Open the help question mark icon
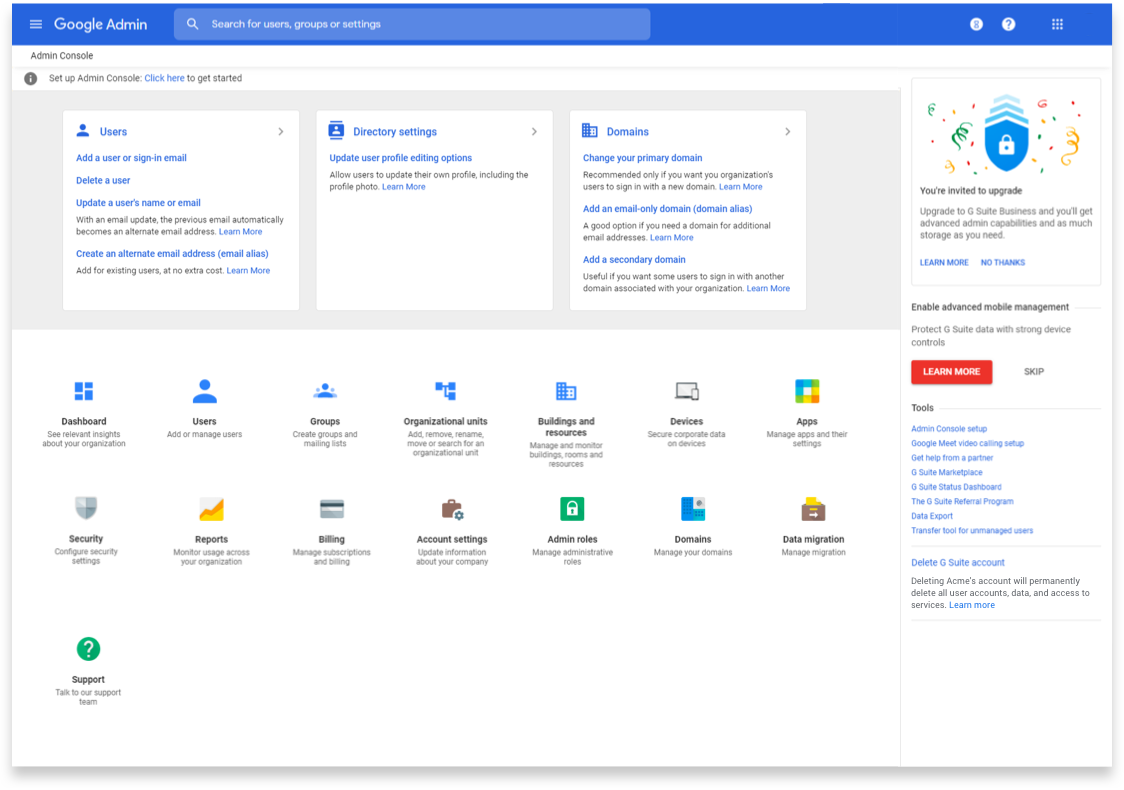 pyautogui.click(x=1008, y=23)
